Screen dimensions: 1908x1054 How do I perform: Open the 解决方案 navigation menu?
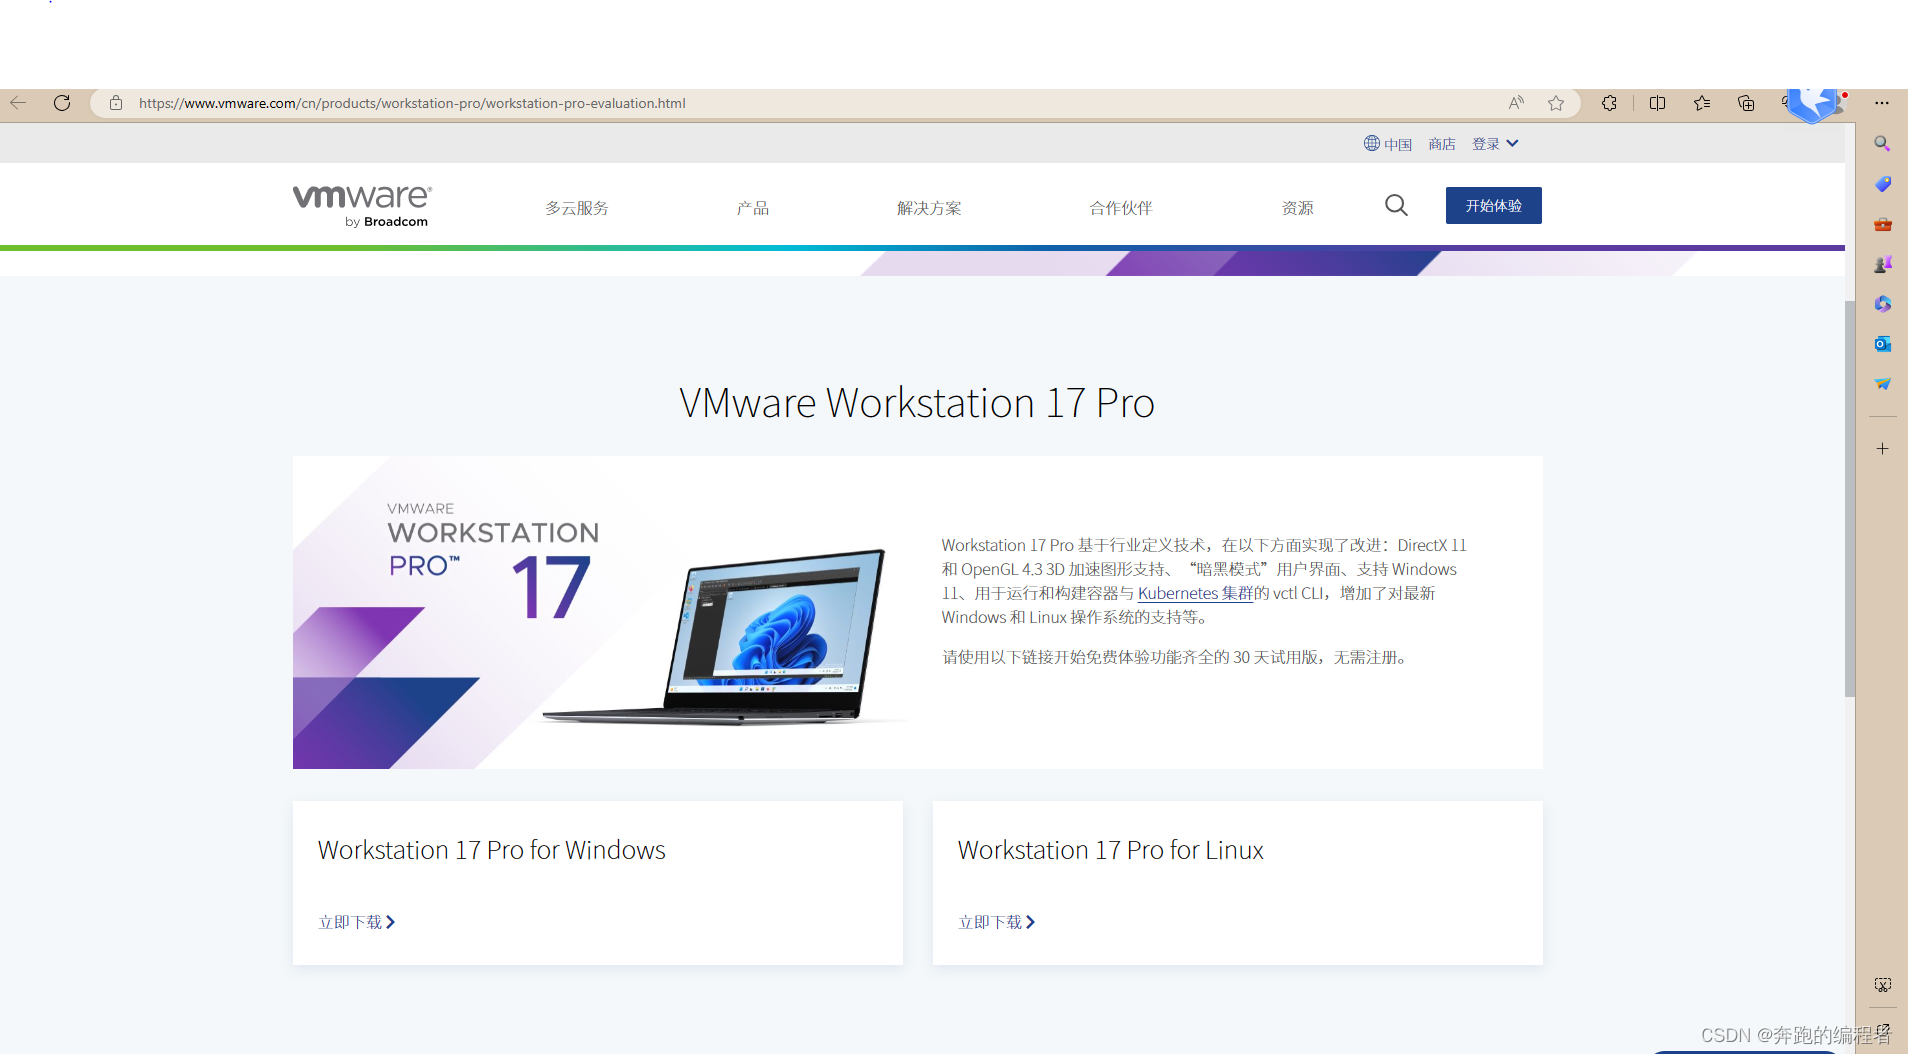tap(929, 208)
